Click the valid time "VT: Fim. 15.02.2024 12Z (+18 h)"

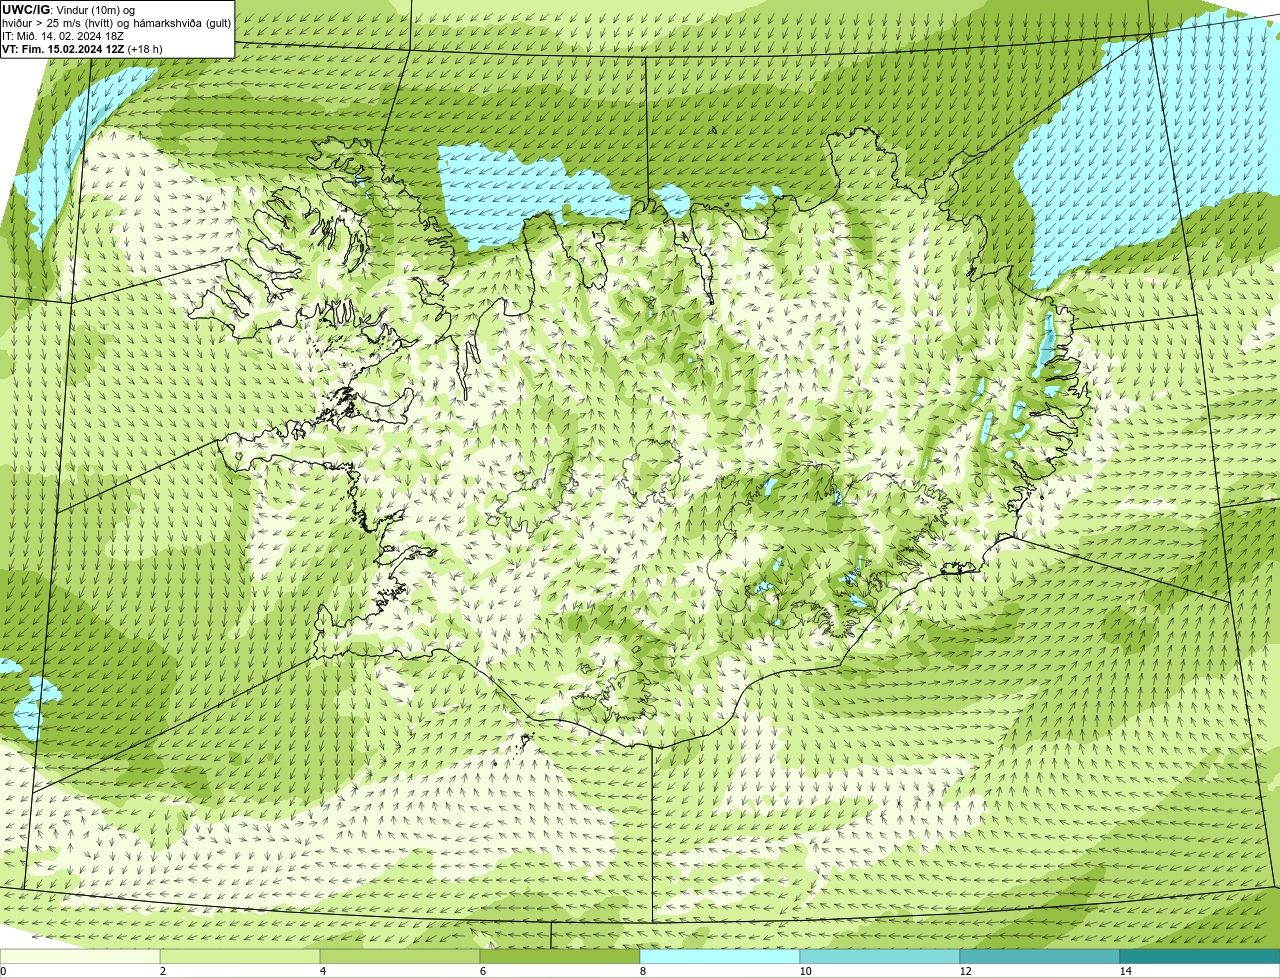coord(82,48)
